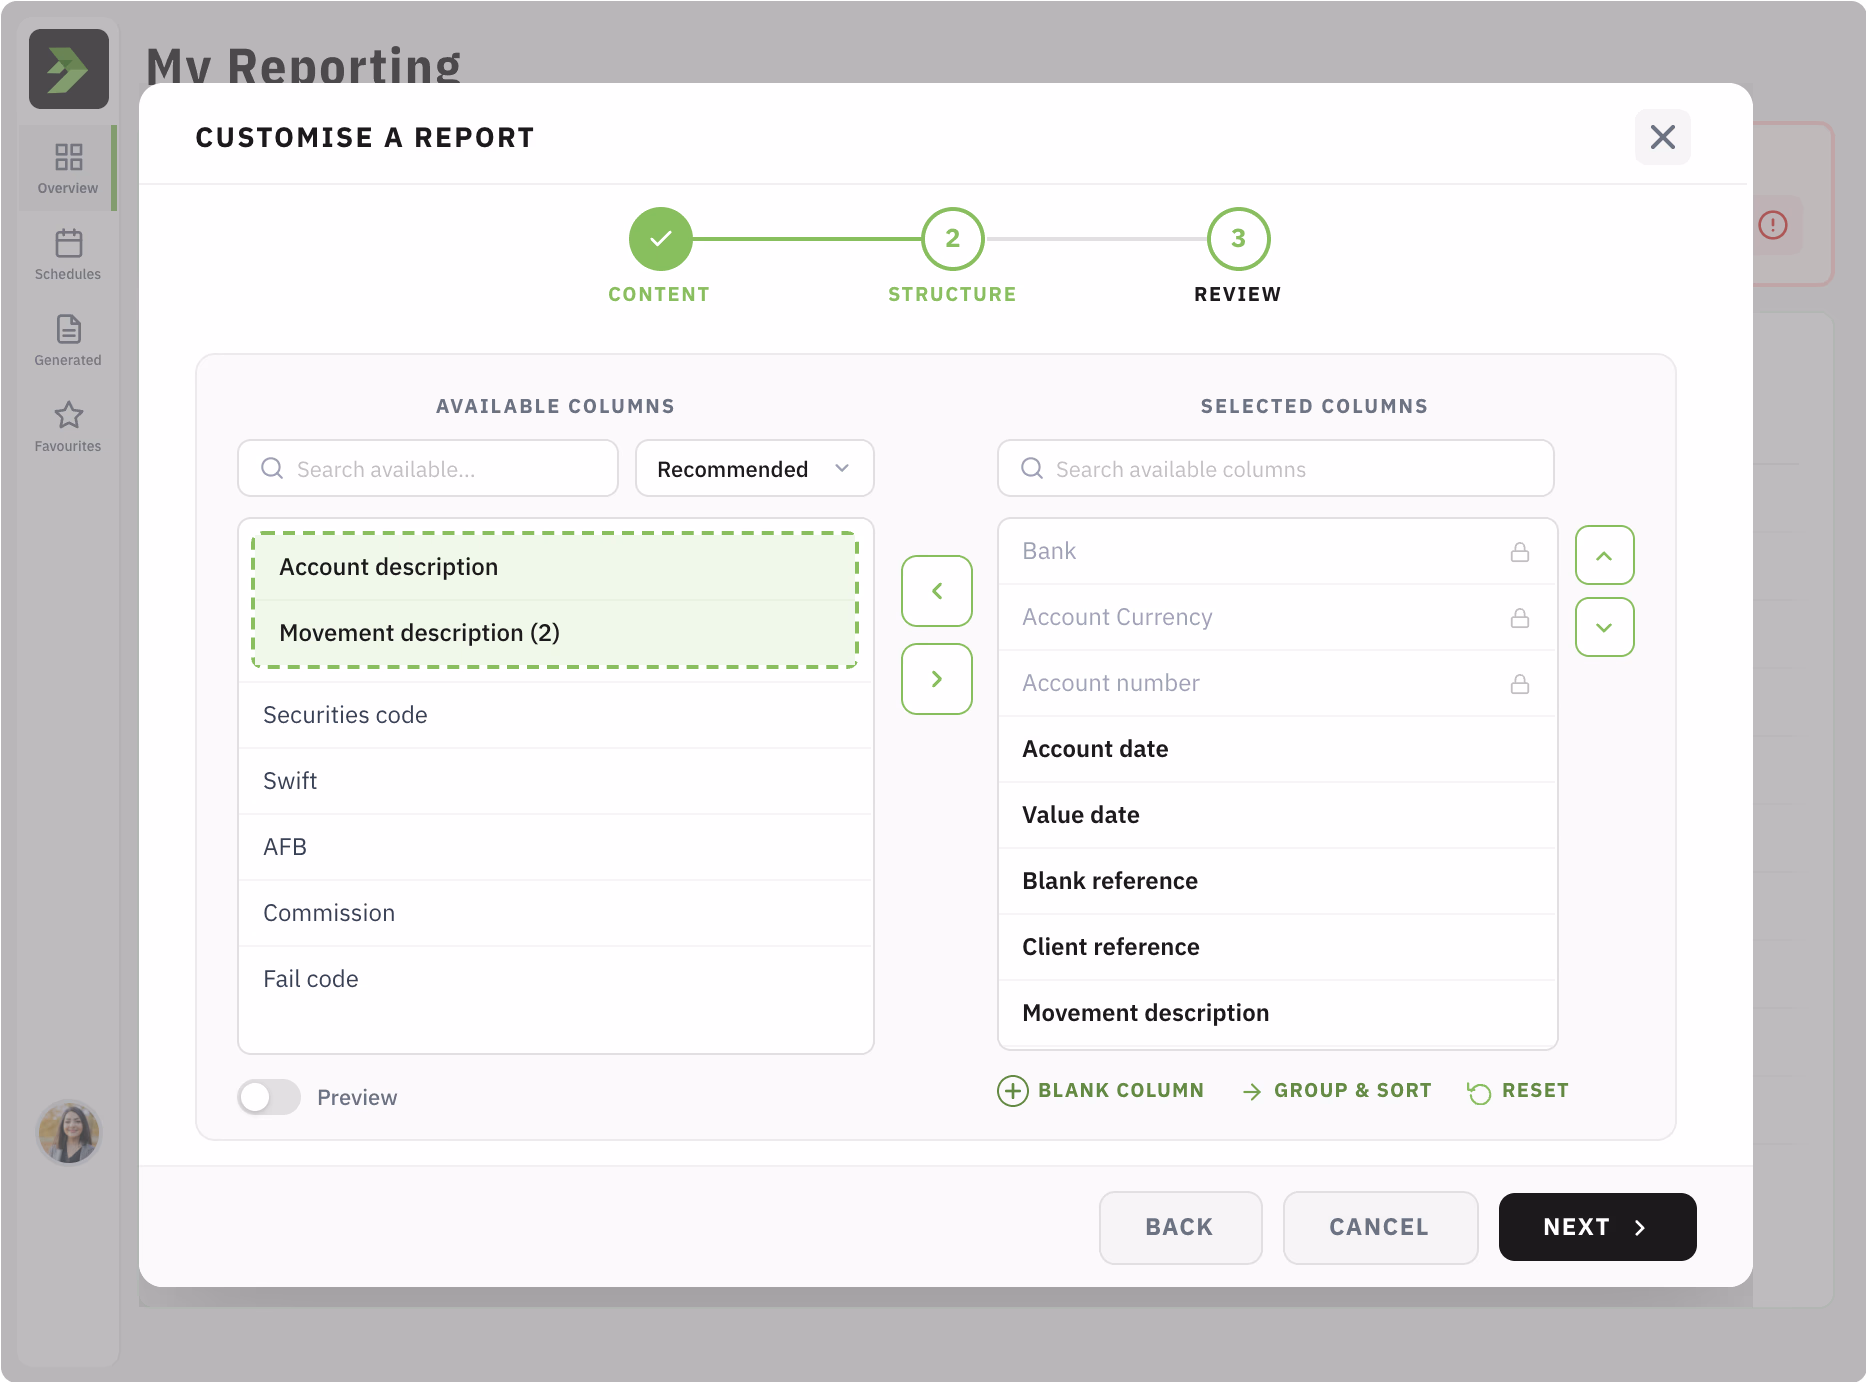
Task: Select Account date in selected columns
Action: point(1278,749)
